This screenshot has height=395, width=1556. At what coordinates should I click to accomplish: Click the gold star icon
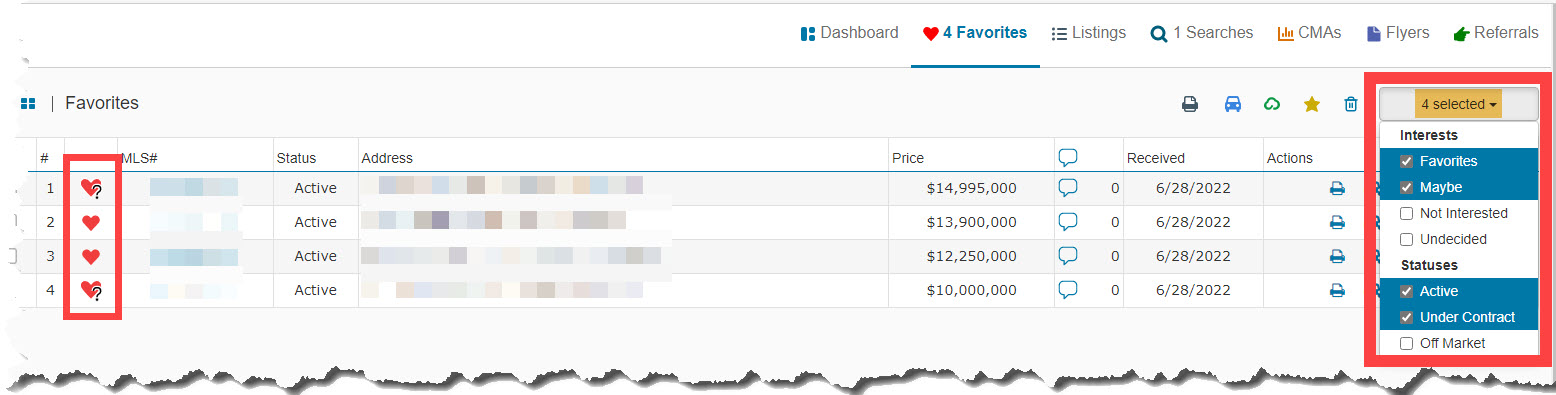1312,104
